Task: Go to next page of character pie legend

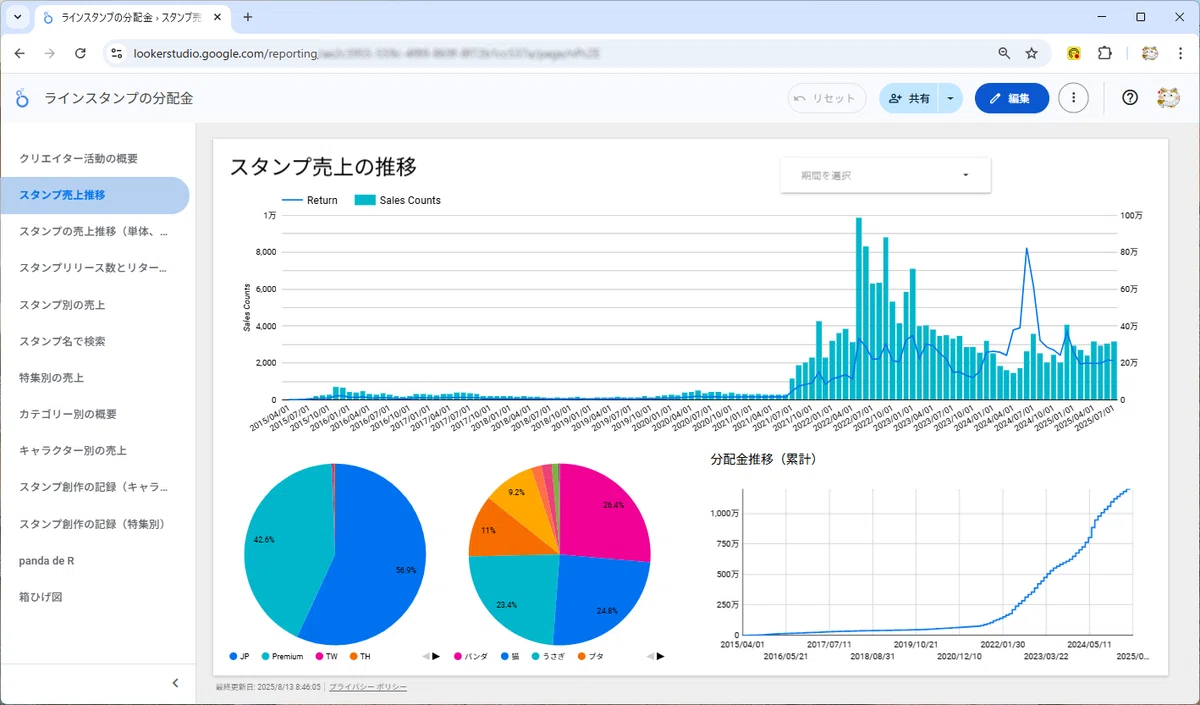Action: pos(661,656)
